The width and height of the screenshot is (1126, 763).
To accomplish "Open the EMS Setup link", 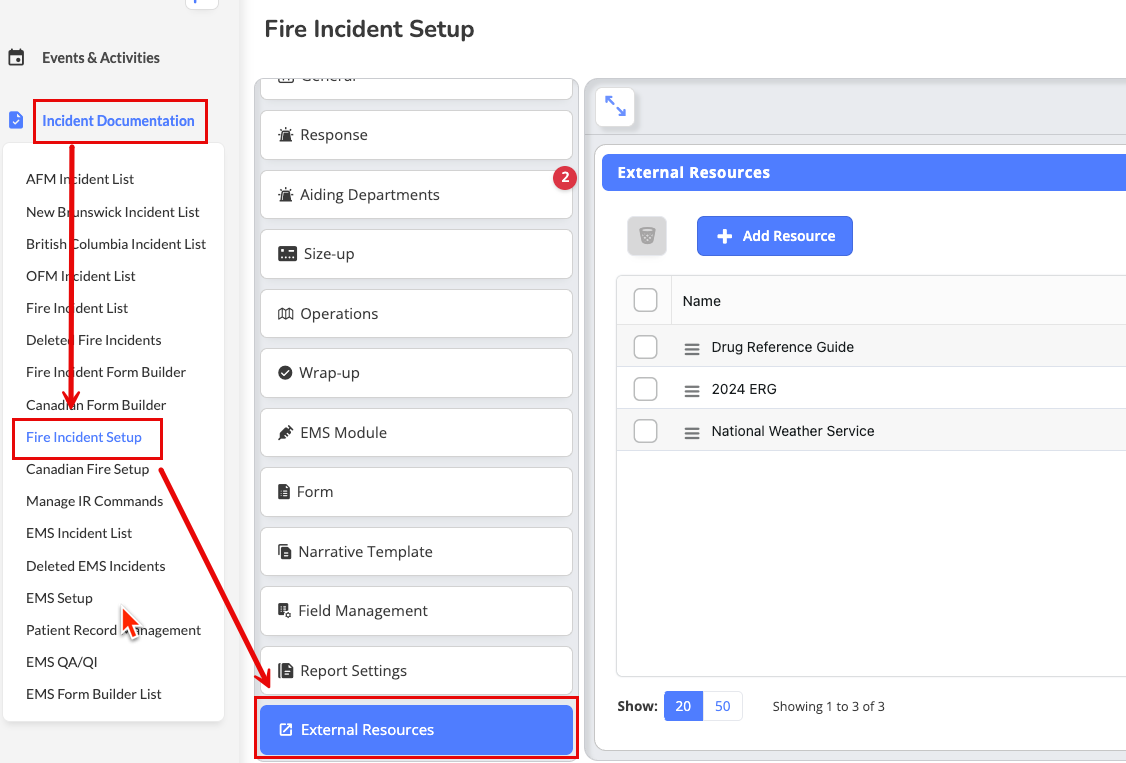I will (x=59, y=598).
